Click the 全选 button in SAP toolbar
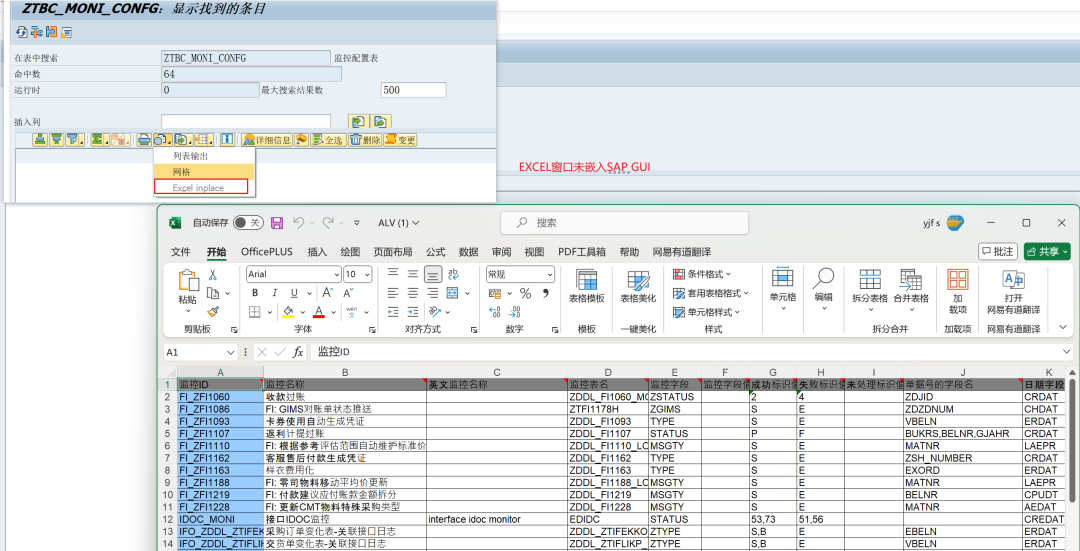This screenshot has height=551, width=1080. [327, 140]
